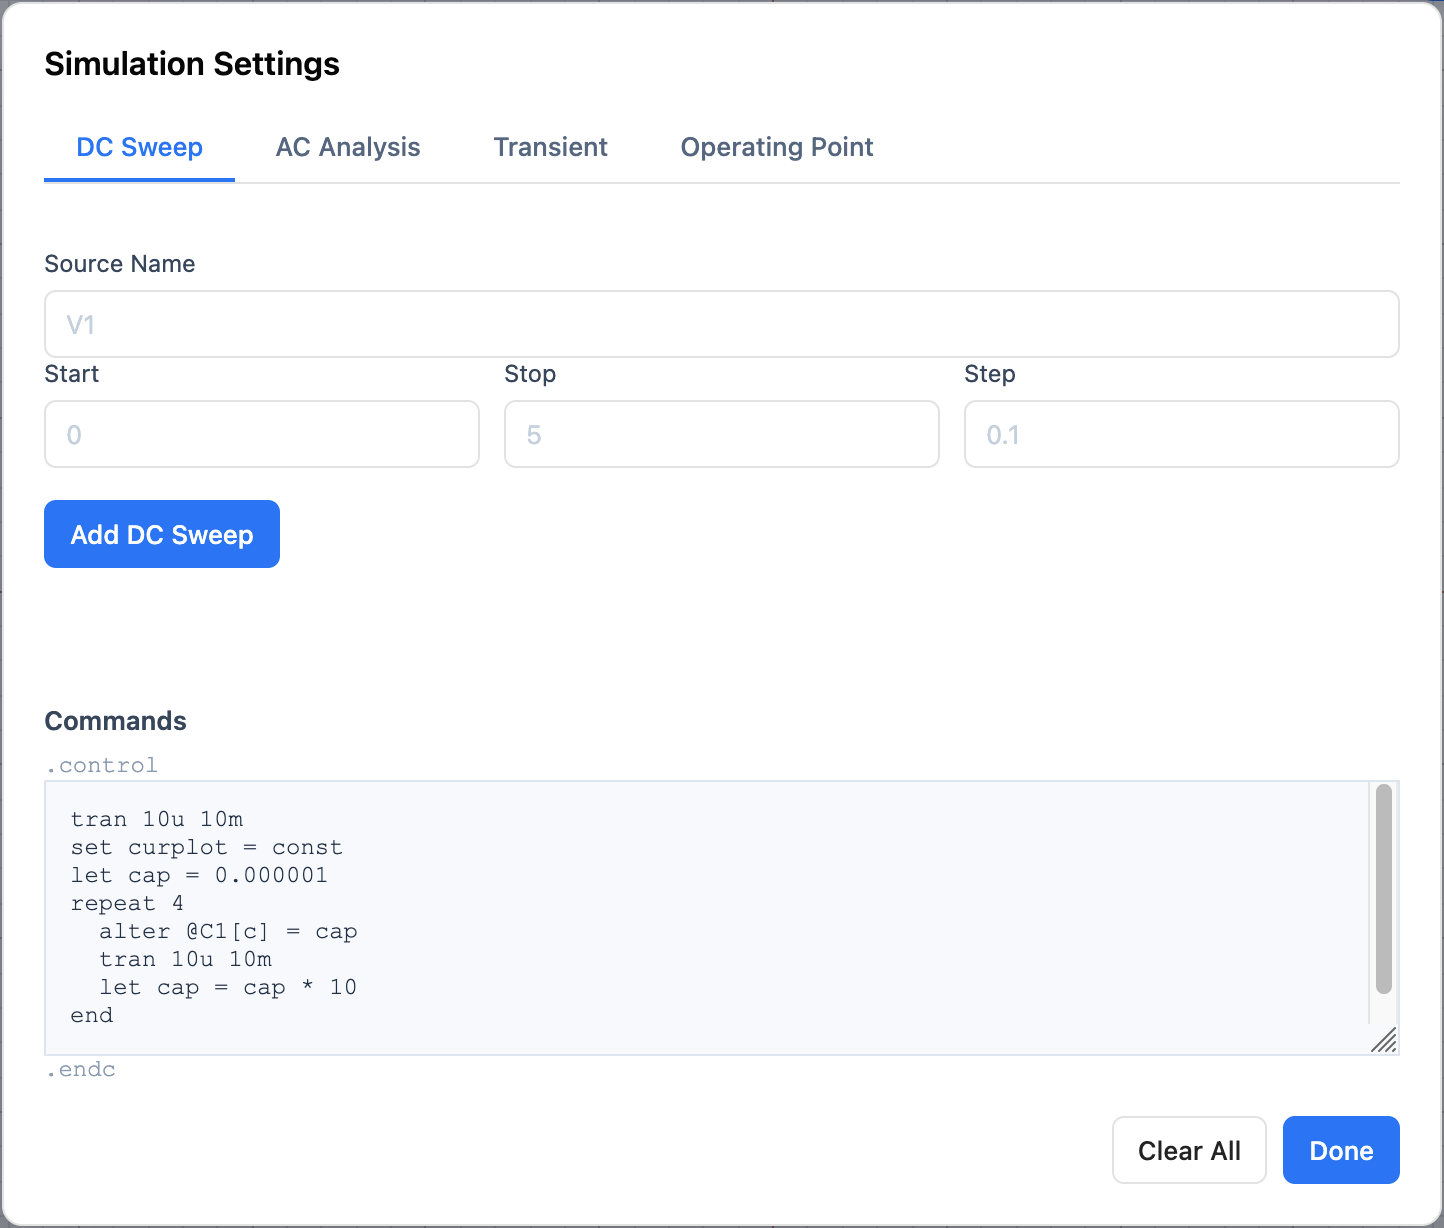Click the 'let cap = 0.000001' line
This screenshot has height=1228, width=1444.
pyautogui.click(x=199, y=875)
